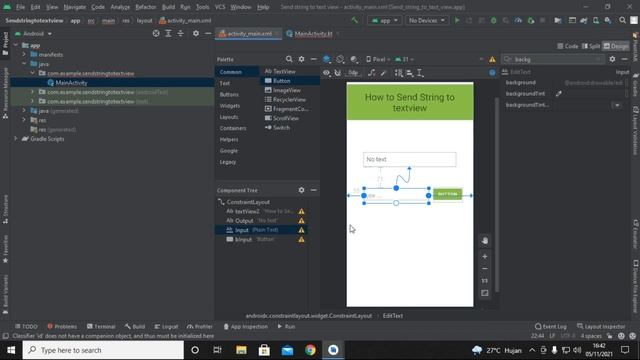Open the app run configuration dropdown

pos(385,20)
